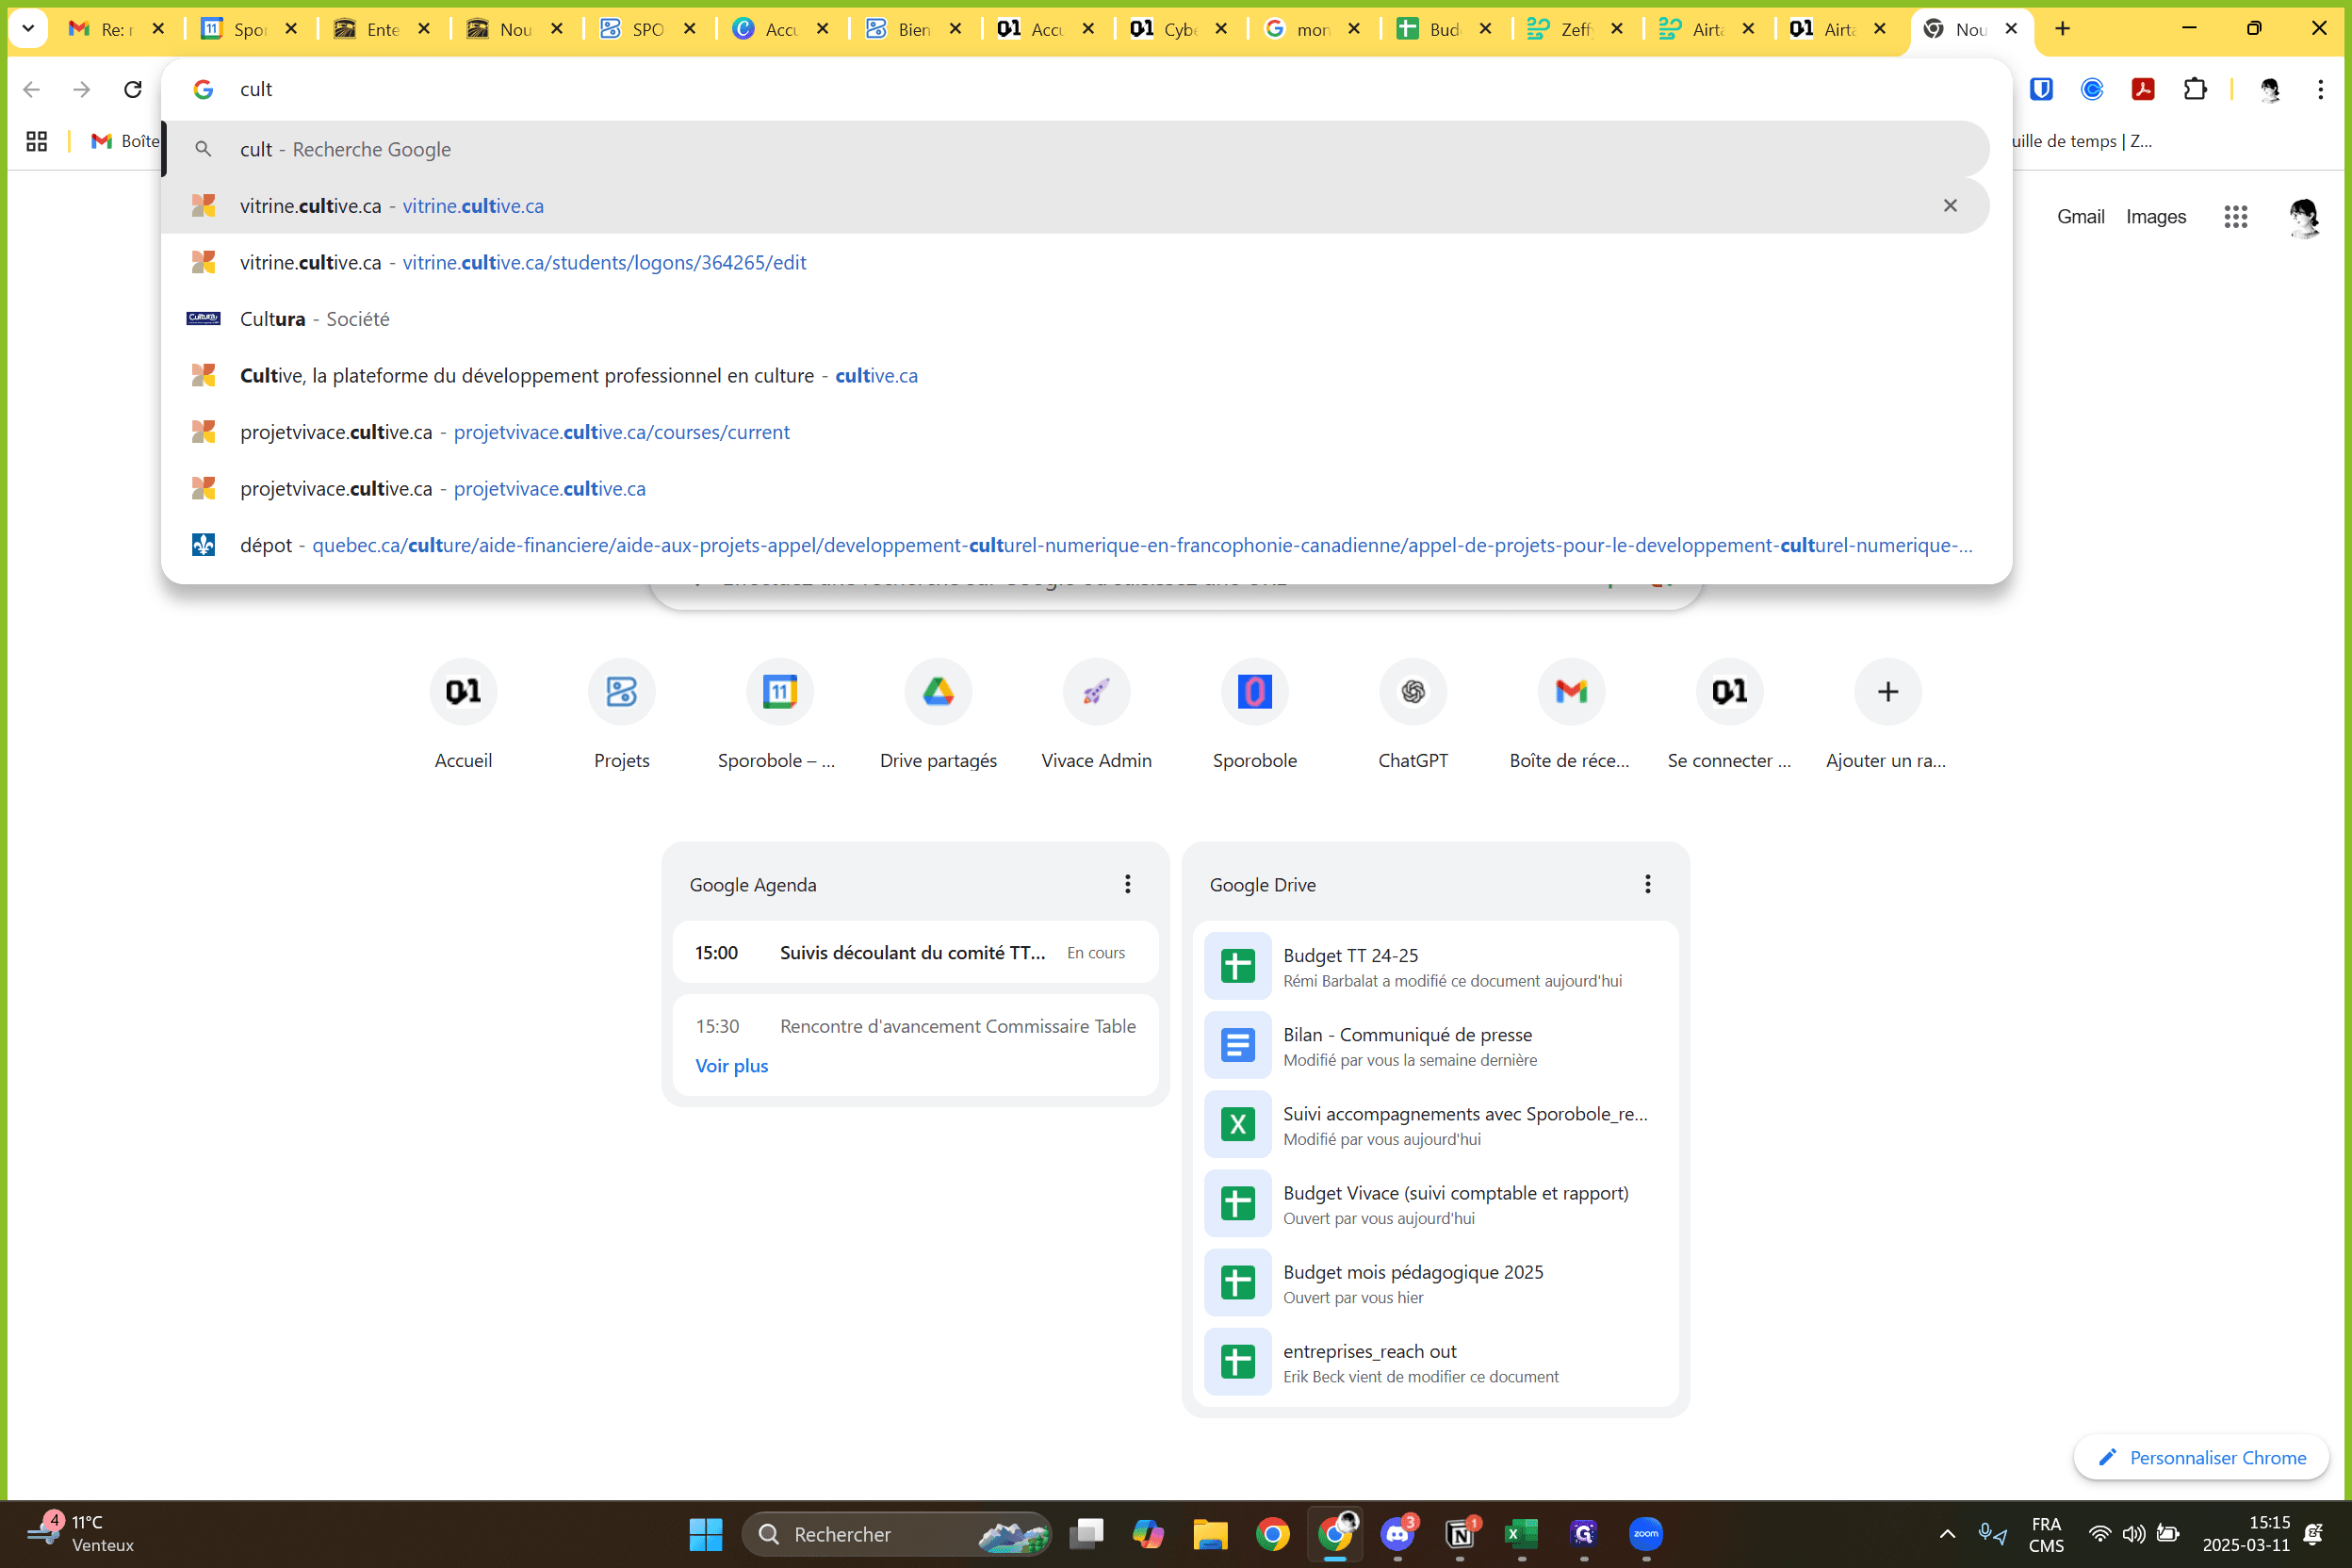2352x1568 pixels.
Task: Launch Discord from the taskbar
Action: point(1397,1533)
